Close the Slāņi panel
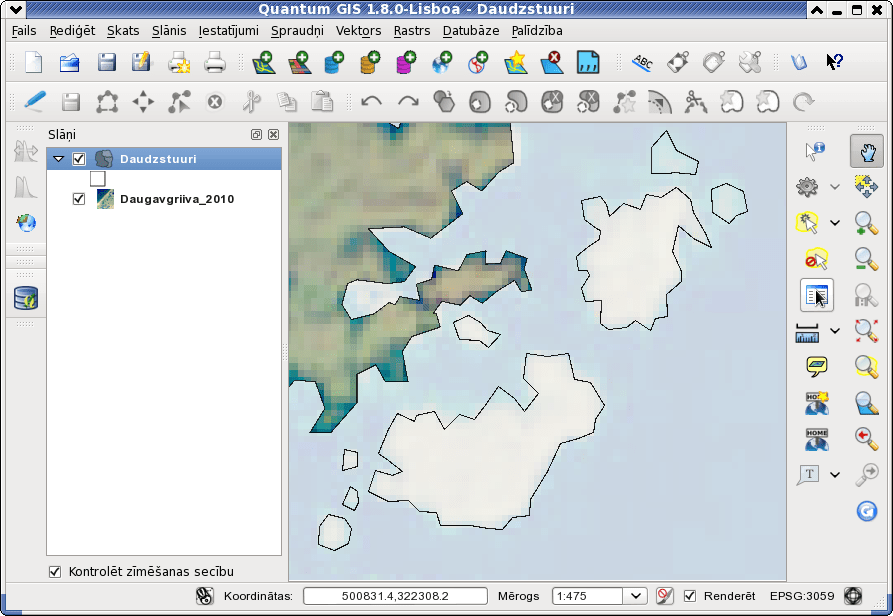893x616 pixels. tap(273, 134)
